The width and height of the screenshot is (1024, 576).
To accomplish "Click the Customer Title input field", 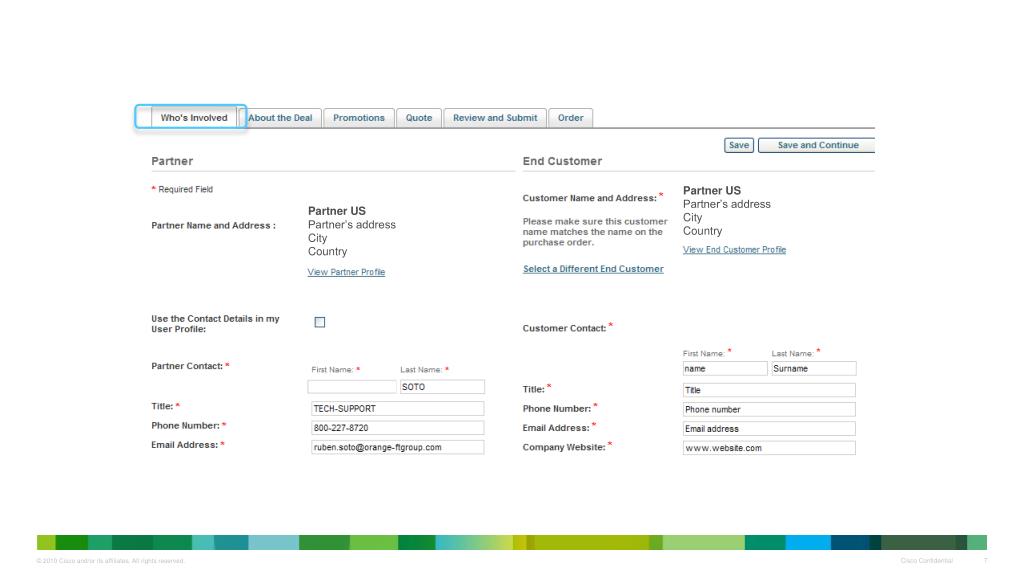I will click(769, 390).
